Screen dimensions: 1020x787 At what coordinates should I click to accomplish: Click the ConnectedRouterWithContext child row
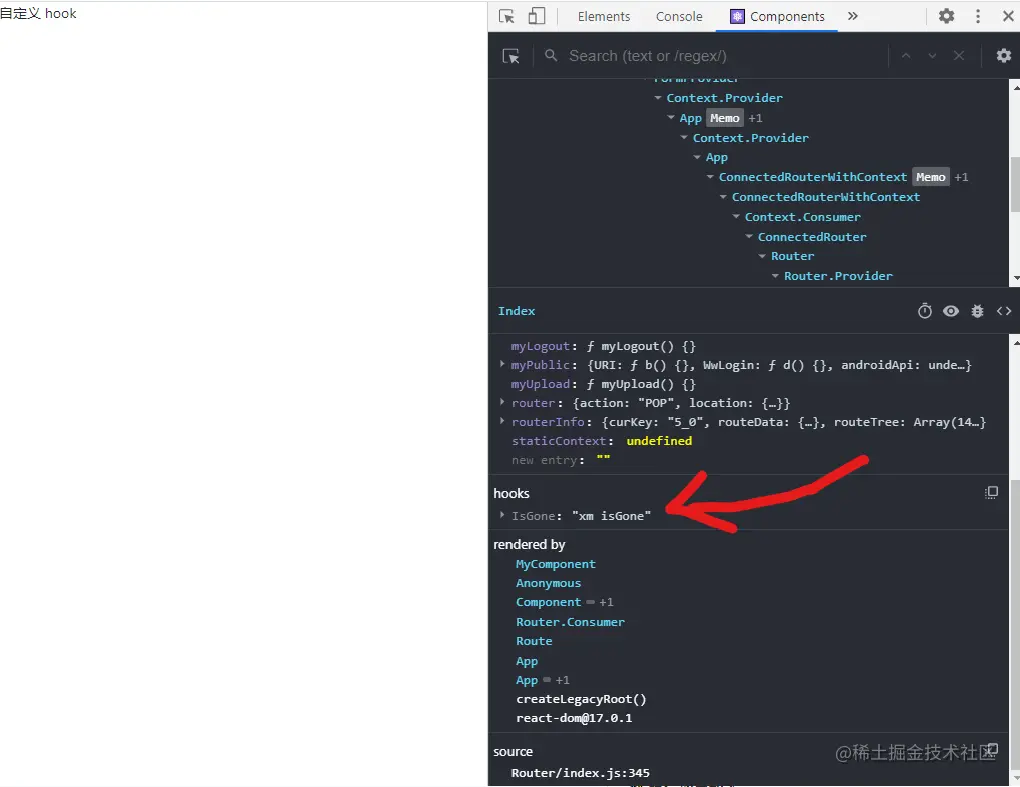[x=825, y=197]
